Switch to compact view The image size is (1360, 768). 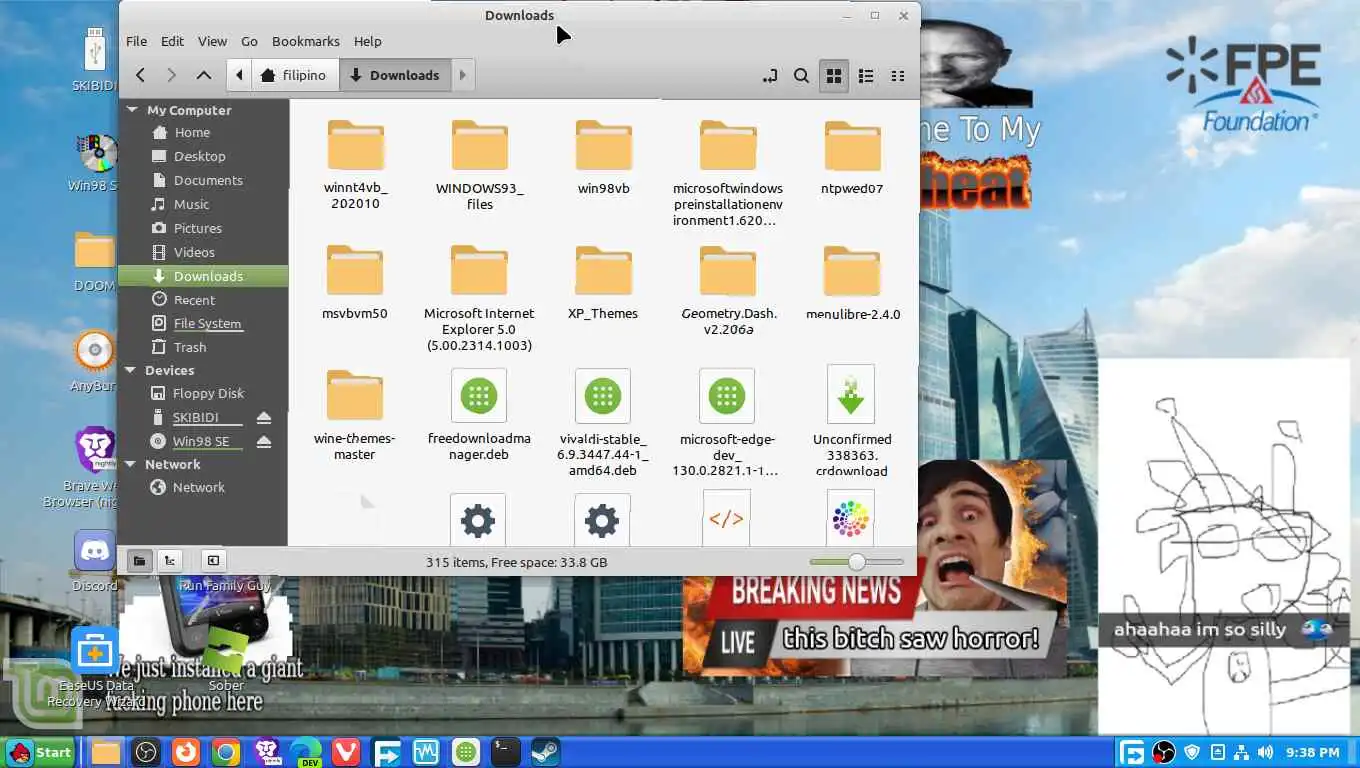coord(898,75)
